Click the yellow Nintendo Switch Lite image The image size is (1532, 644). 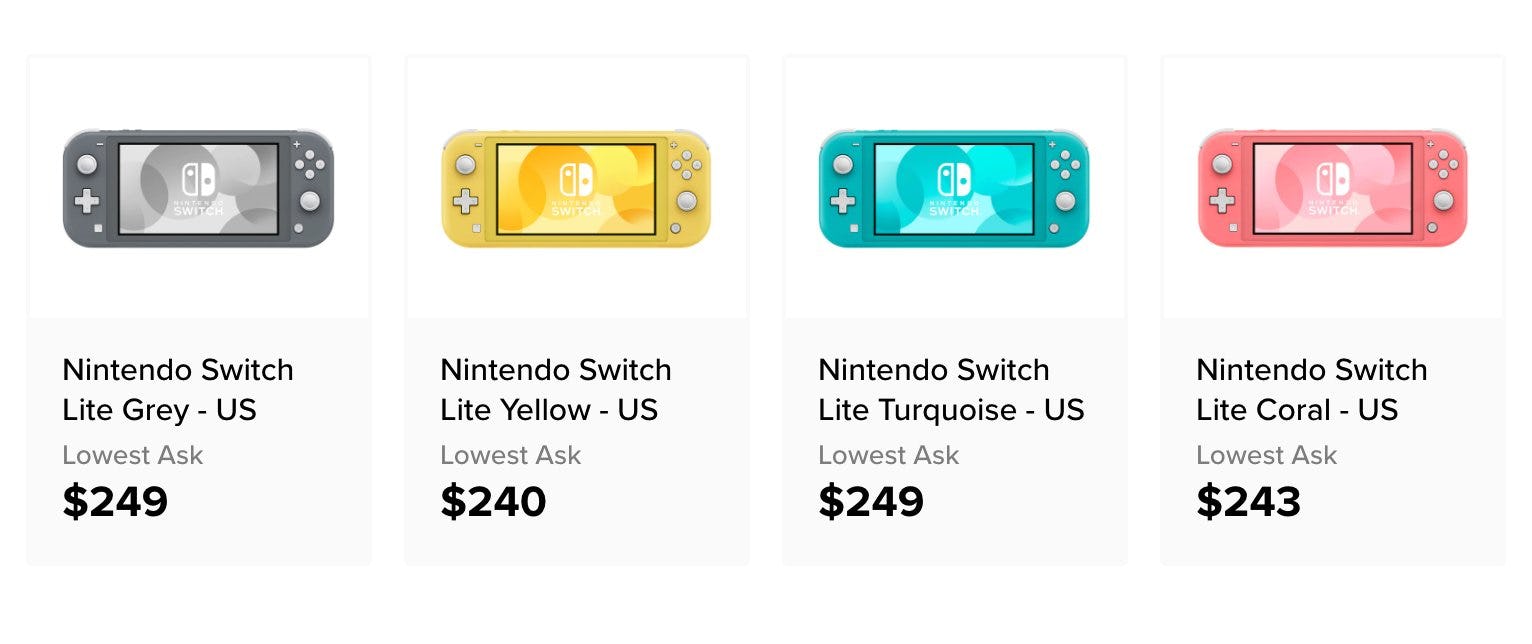(x=576, y=188)
